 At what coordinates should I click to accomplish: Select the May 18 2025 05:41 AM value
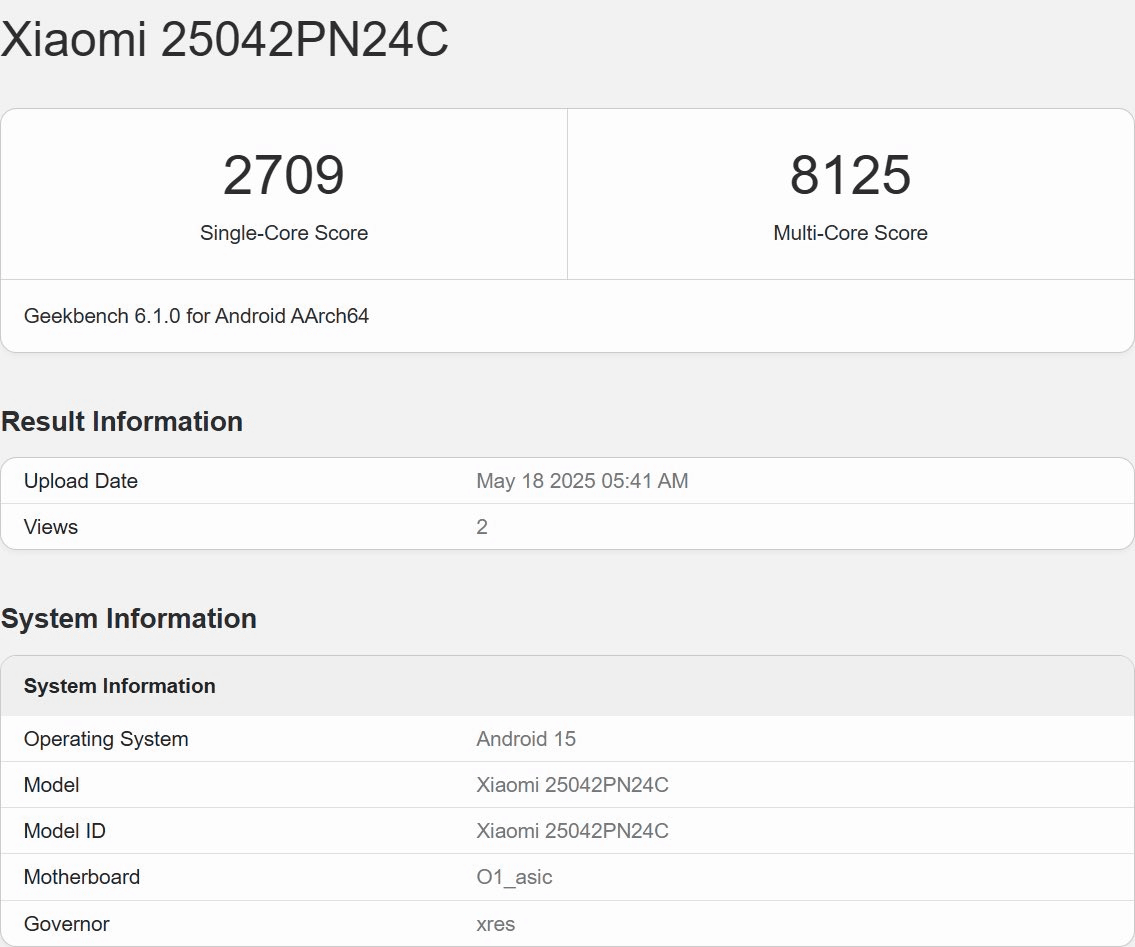tap(582, 481)
